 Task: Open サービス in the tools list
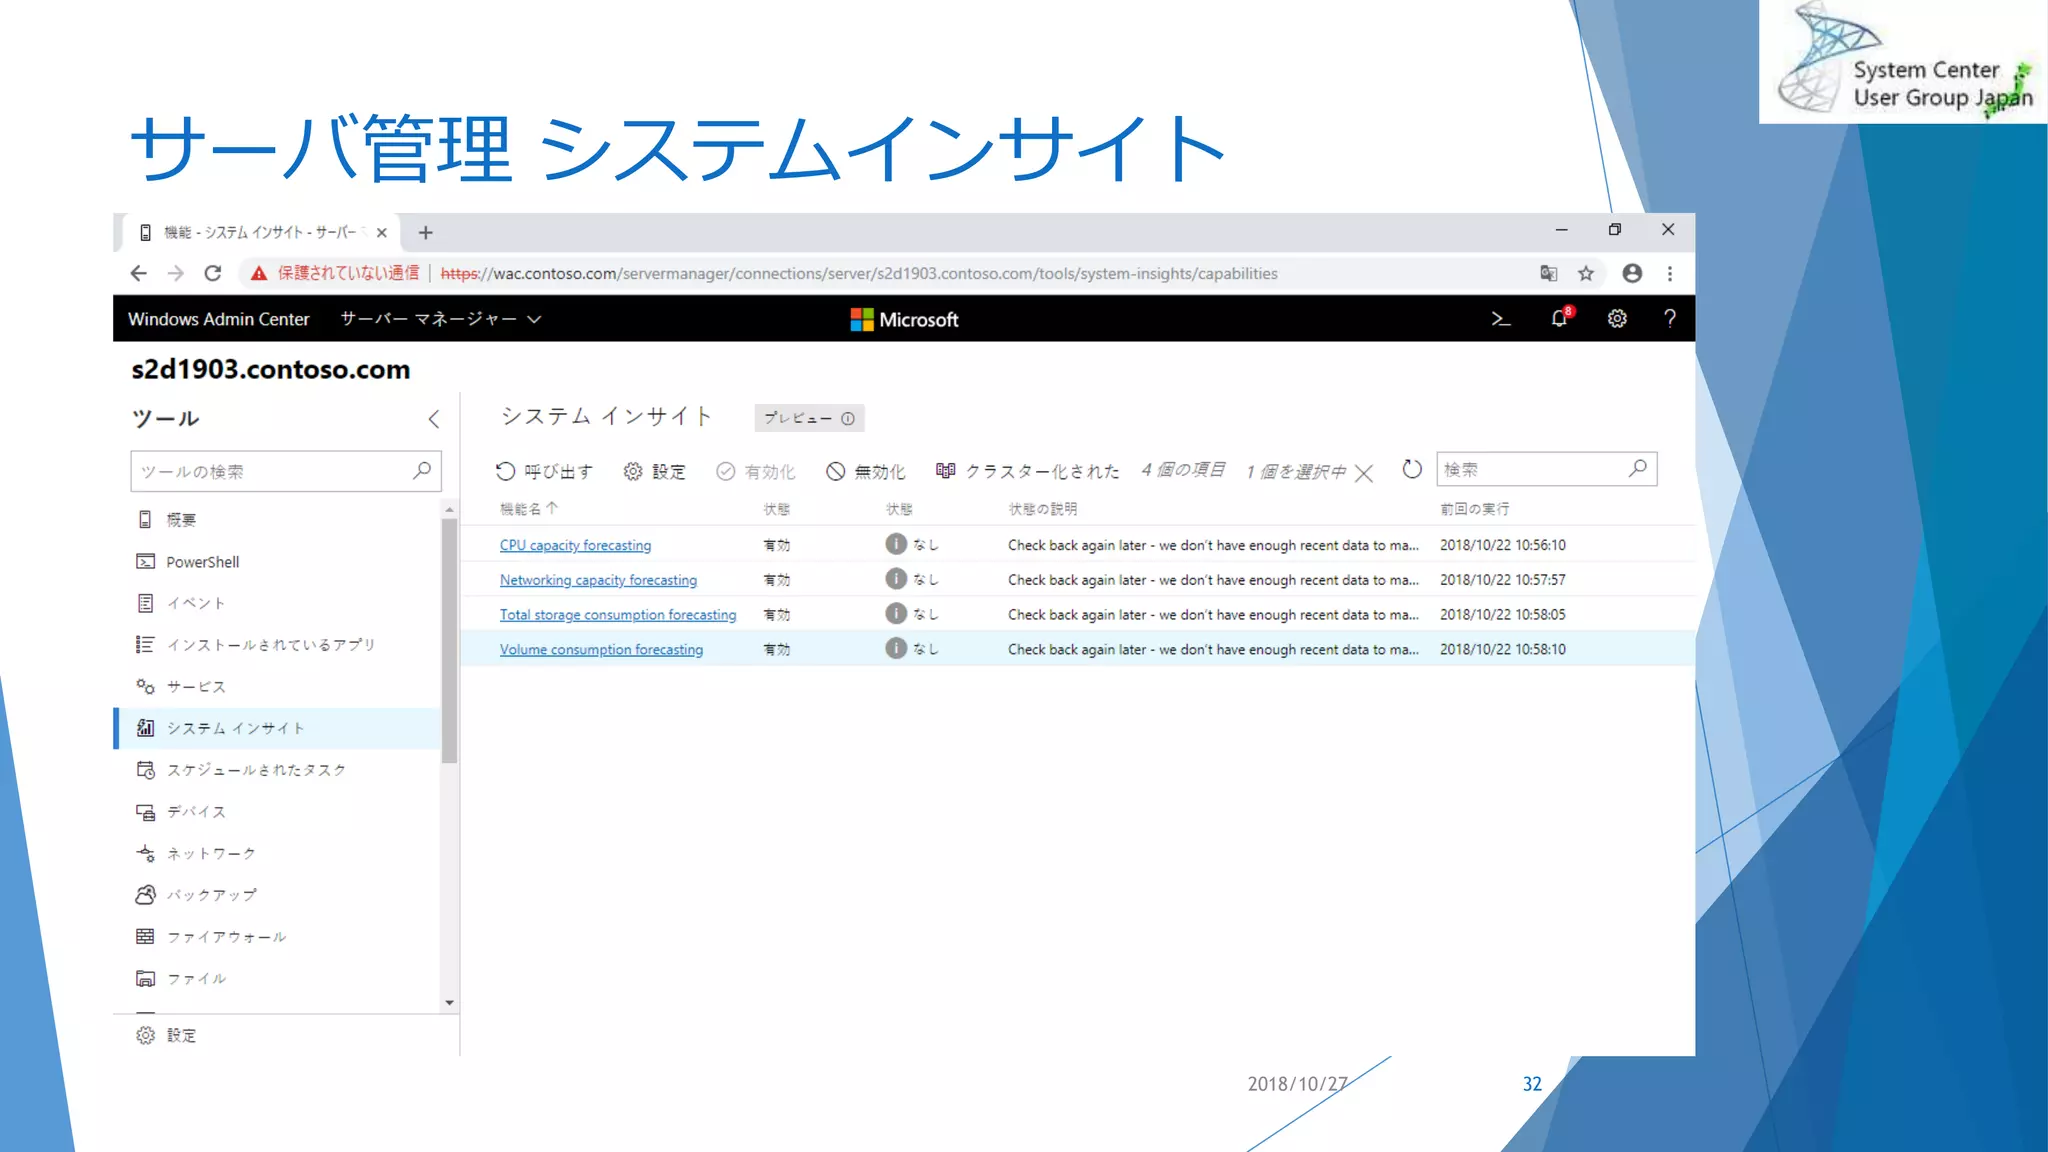pyautogui.click(x=276, y=687)
